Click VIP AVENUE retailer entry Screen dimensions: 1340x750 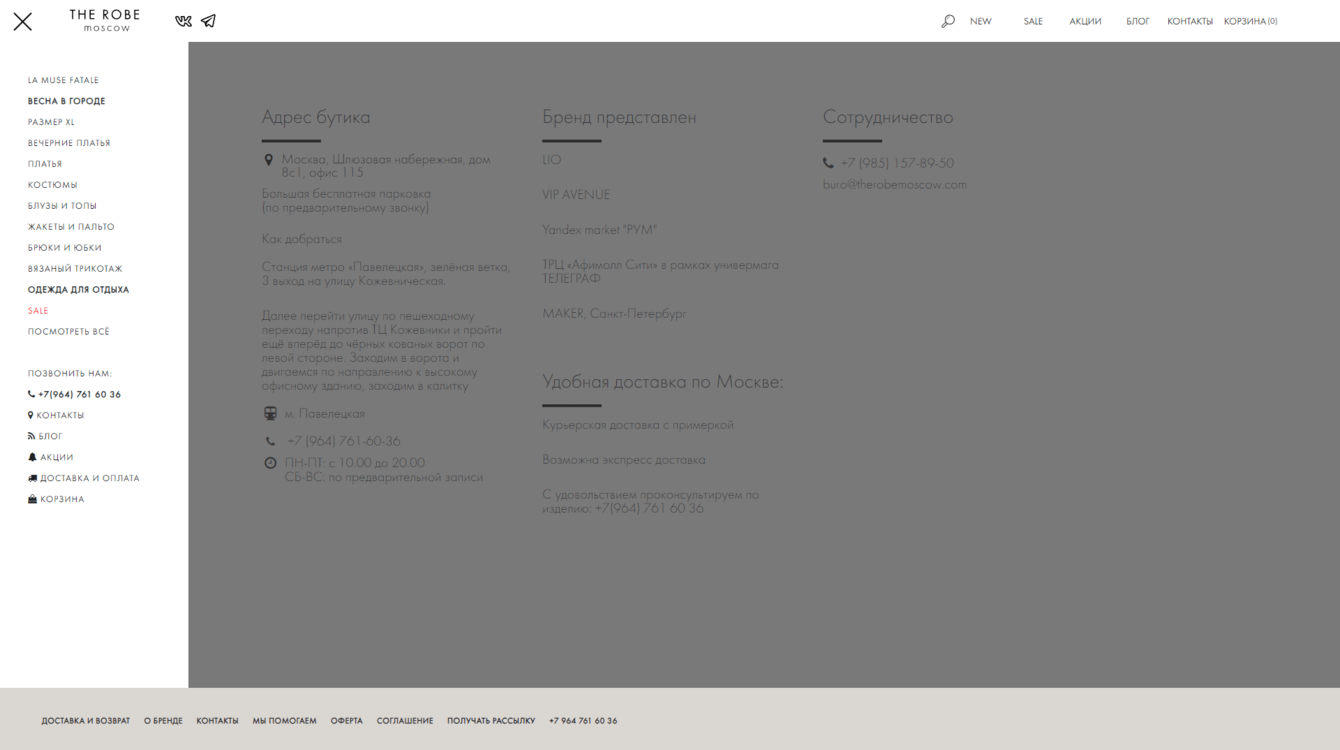click(576, 195)
